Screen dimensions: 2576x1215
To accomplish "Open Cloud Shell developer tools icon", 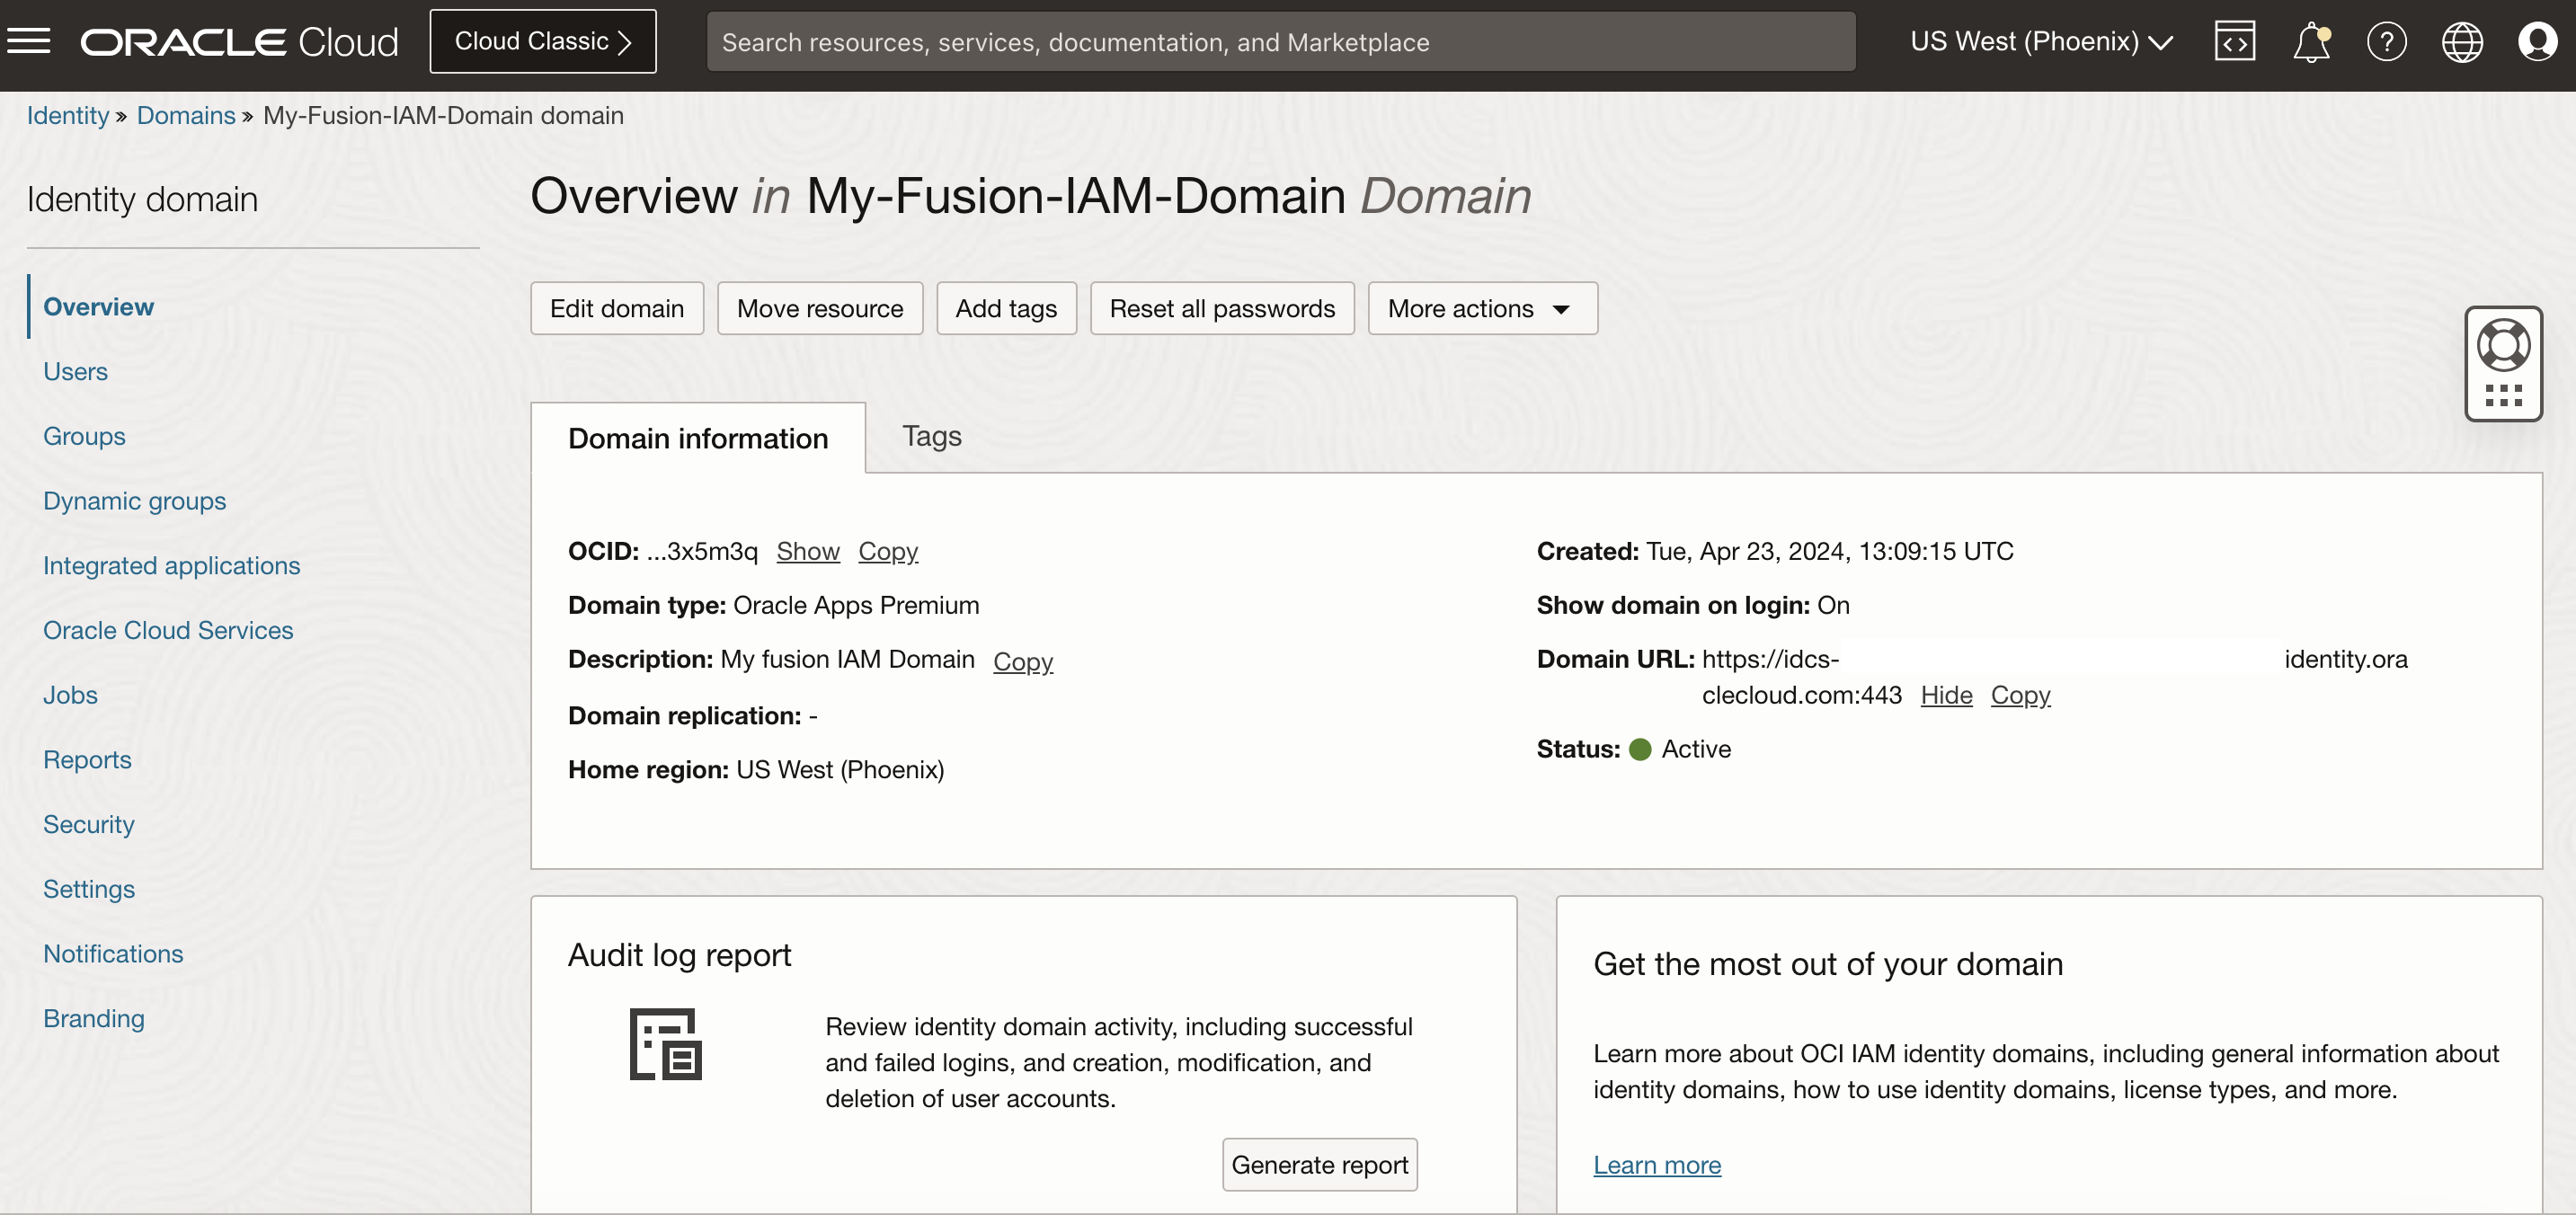I will 2234,41.
